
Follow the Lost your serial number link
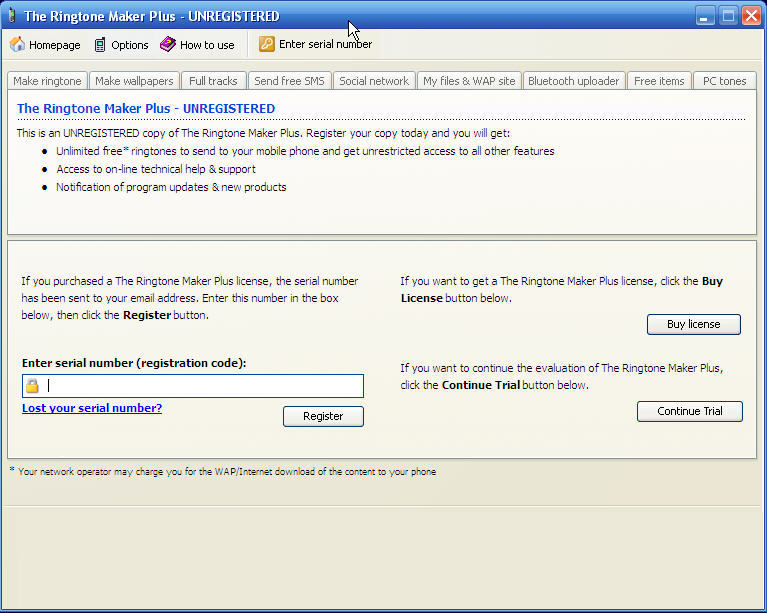[92, 408]
